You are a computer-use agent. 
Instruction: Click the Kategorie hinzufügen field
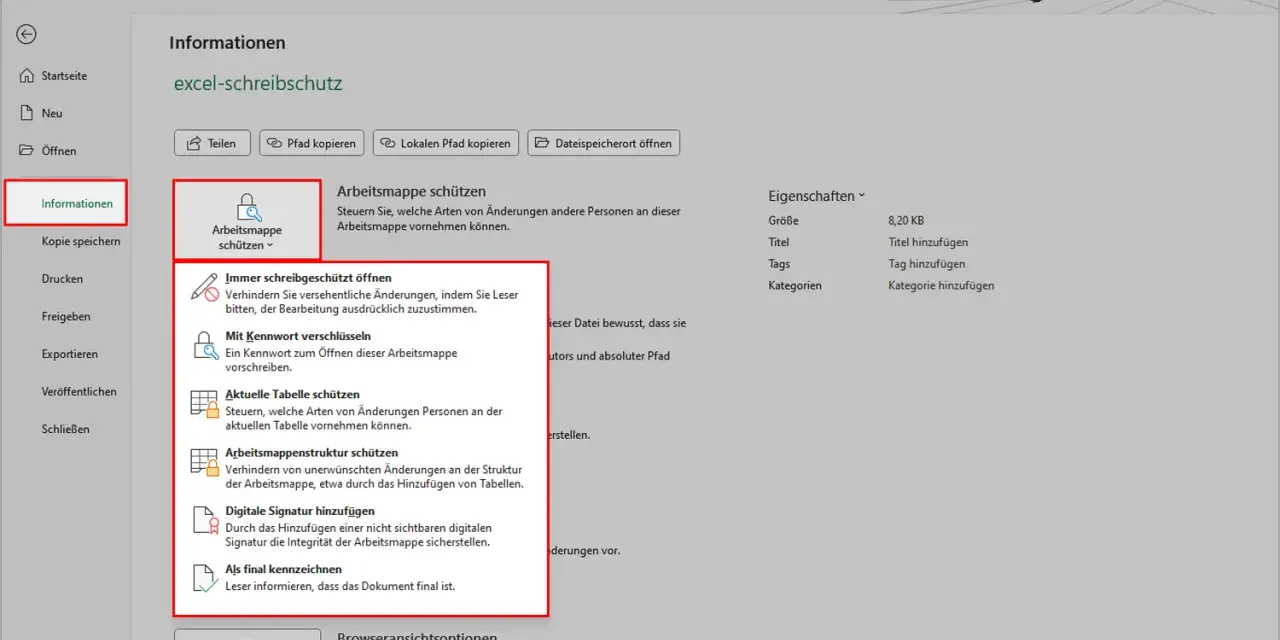point(941,286)
